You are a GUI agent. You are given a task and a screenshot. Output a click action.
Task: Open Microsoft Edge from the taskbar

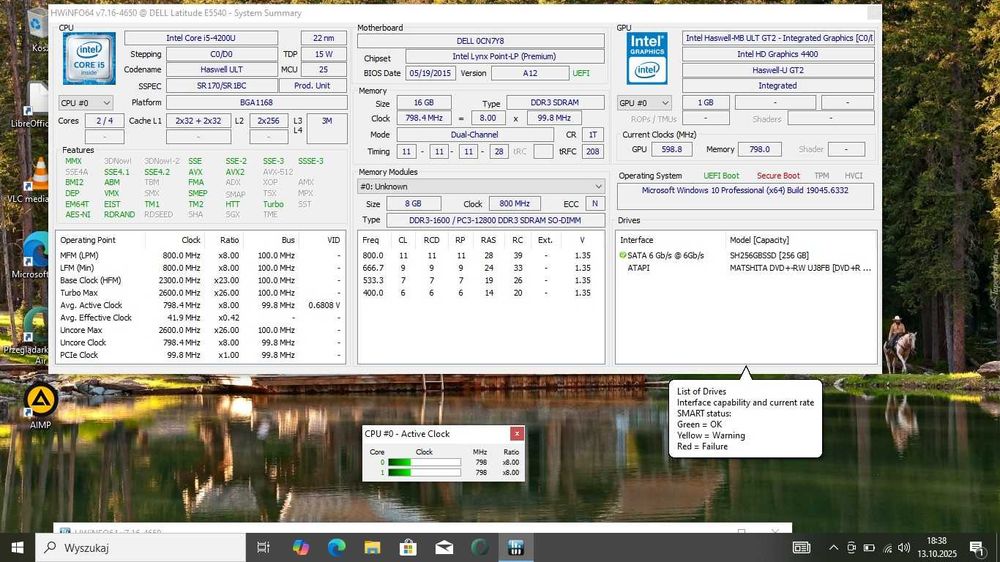coord(336,547)
